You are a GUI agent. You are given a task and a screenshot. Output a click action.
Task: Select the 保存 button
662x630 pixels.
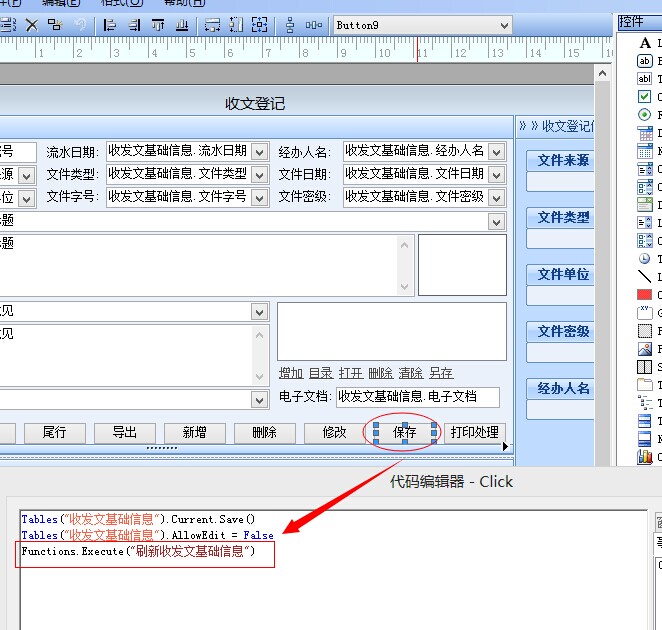[405, 433]
